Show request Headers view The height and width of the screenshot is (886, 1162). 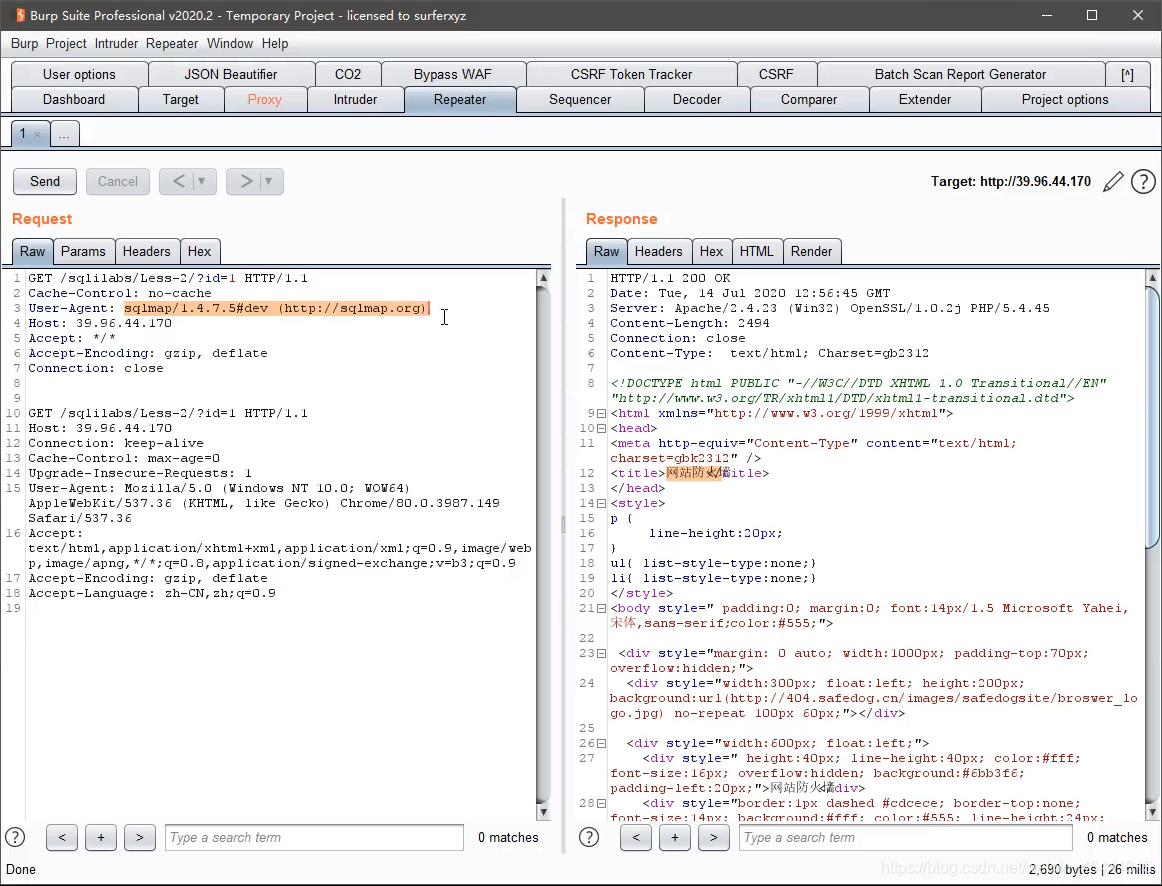(x=147, y=251)
